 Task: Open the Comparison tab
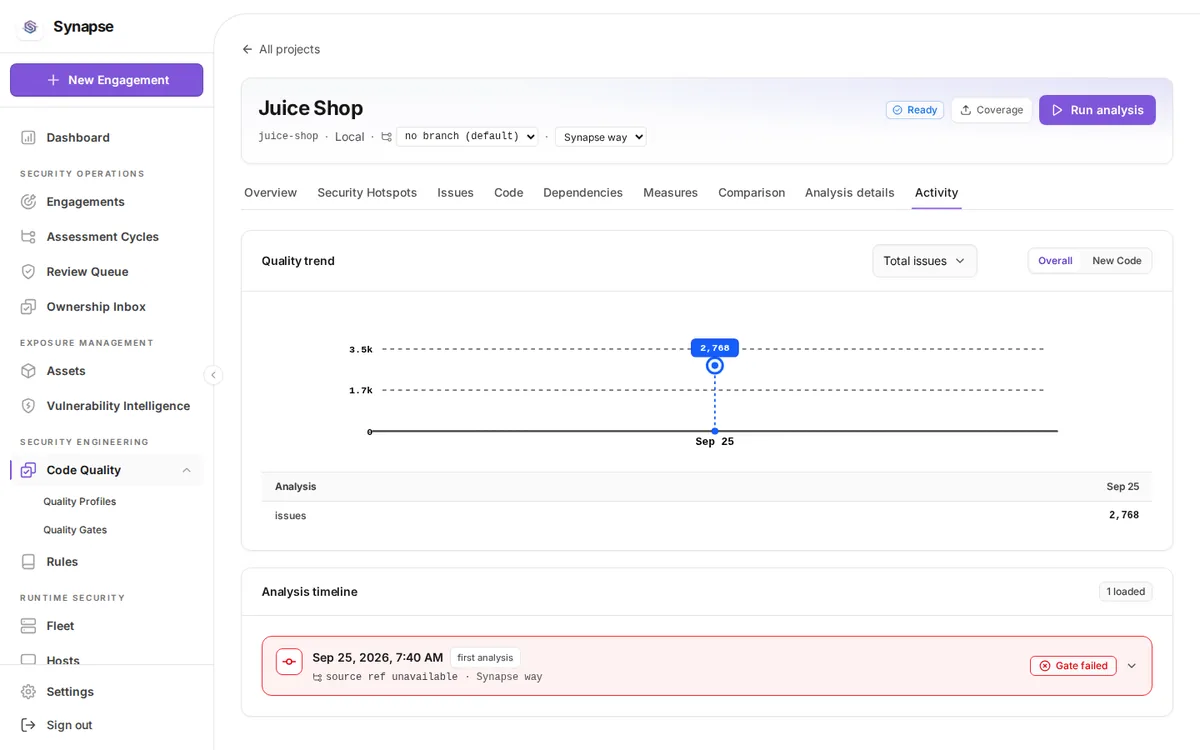point(751,192)
